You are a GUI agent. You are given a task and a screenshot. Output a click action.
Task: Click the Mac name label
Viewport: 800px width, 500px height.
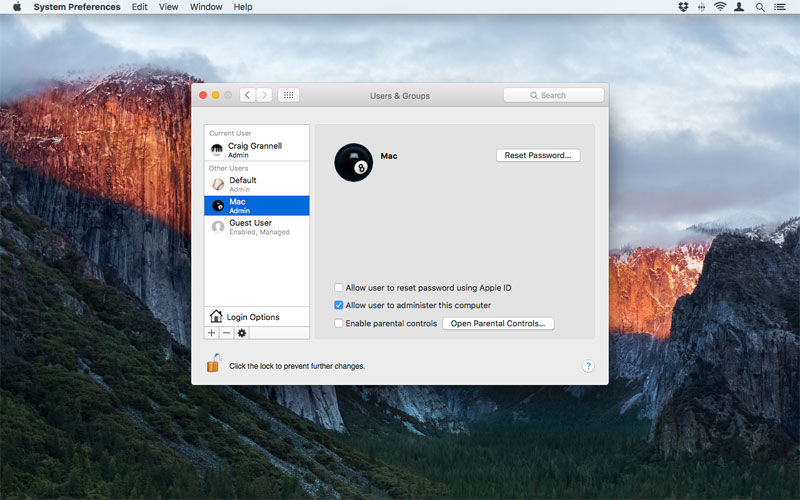click(389, 156)
